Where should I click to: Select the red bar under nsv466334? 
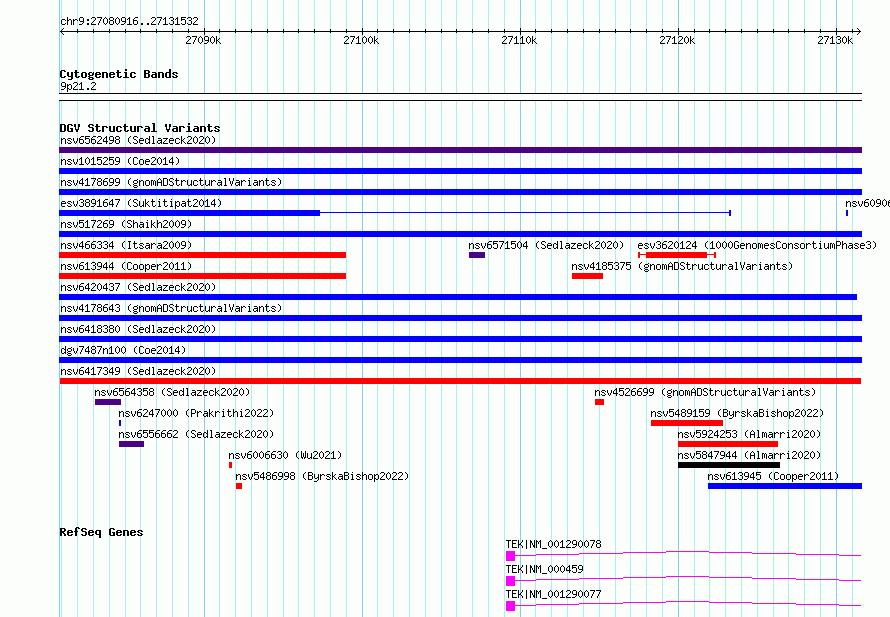coord(203,255)
